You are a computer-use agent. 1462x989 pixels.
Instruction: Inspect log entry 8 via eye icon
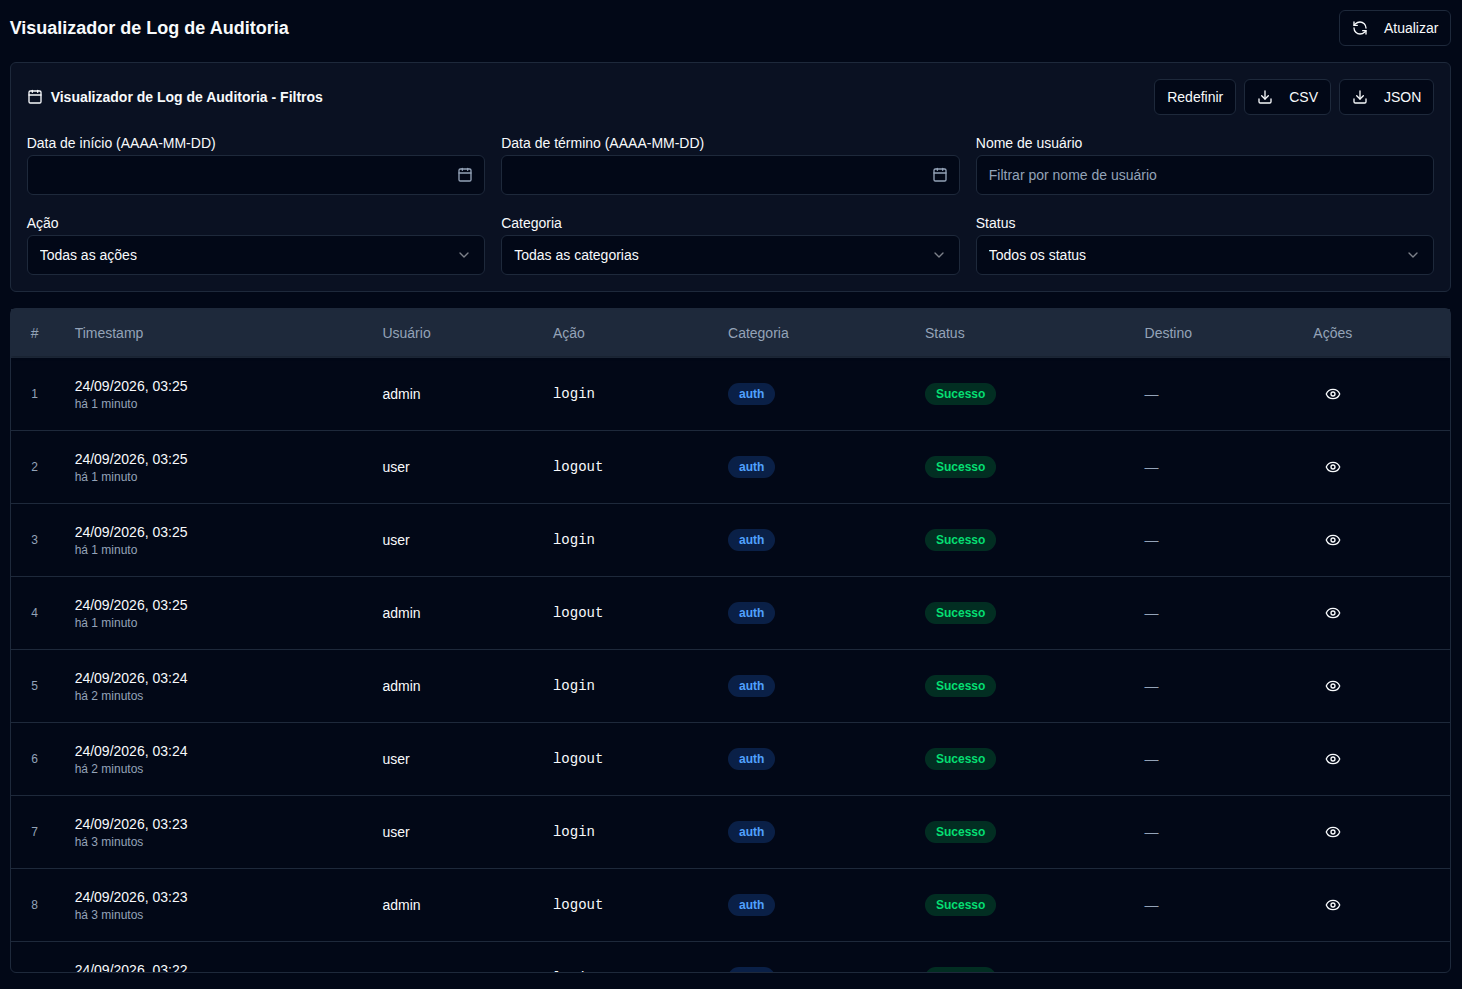tap(1332, 905)
